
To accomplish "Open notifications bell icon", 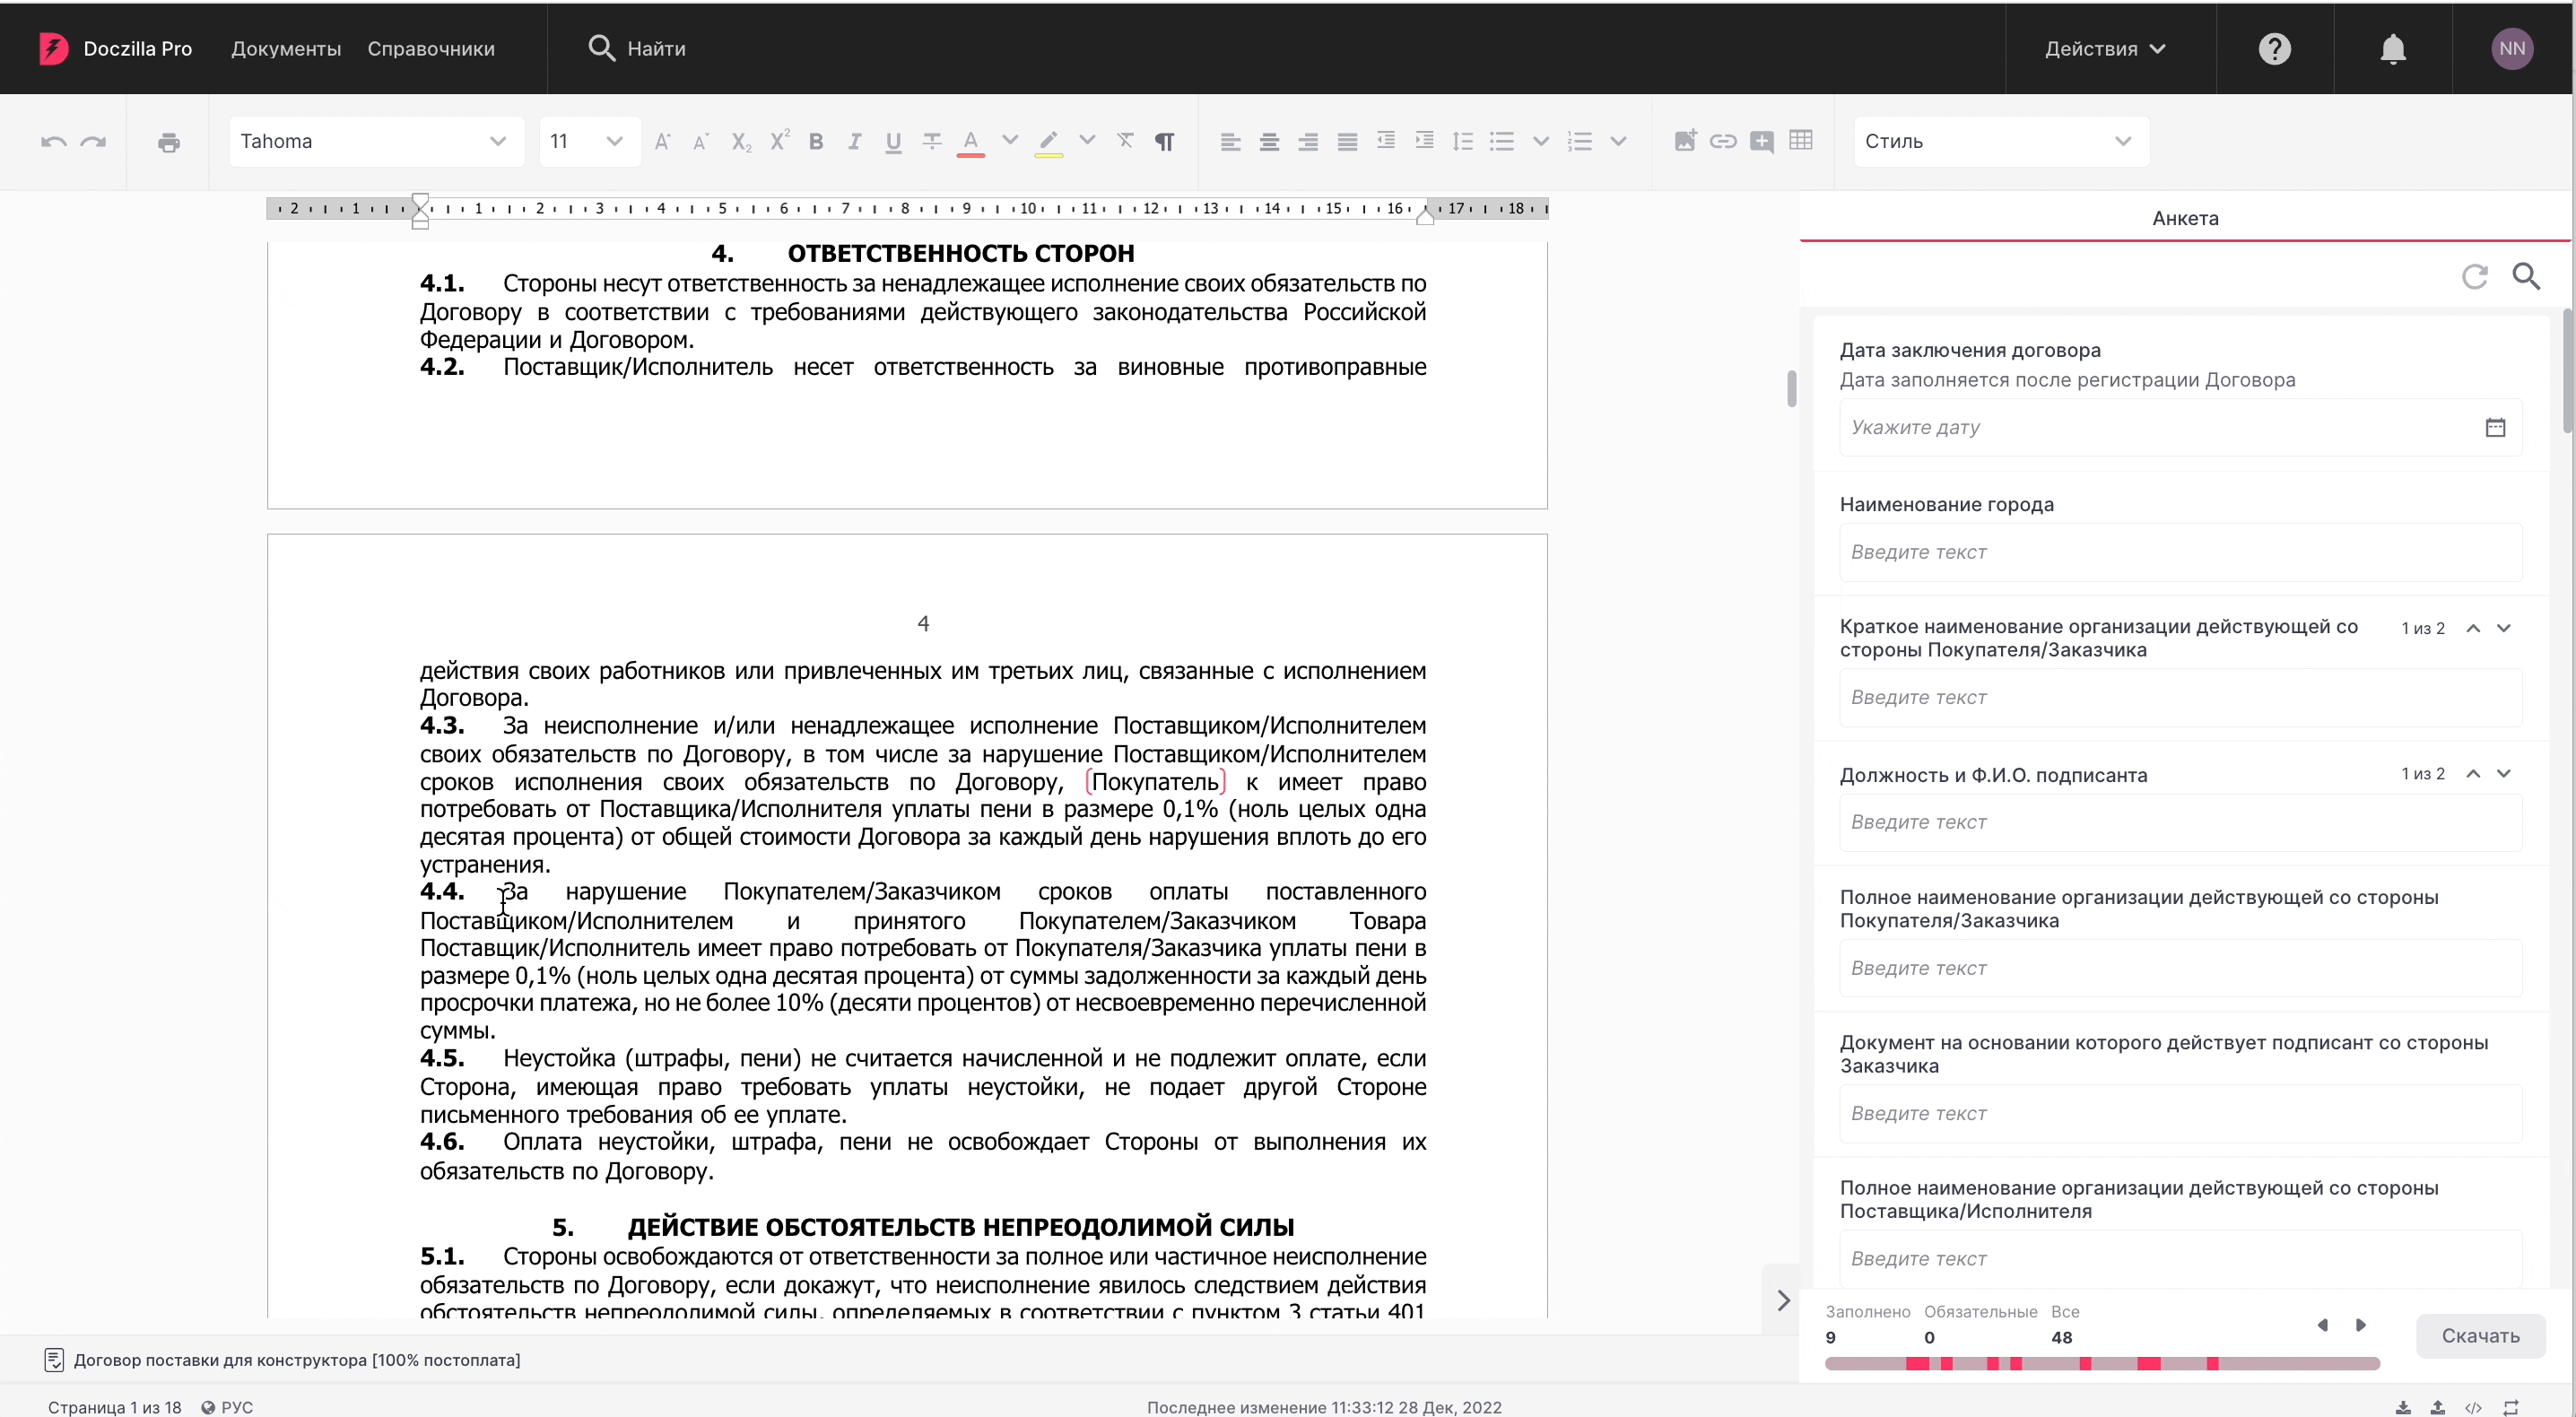I will (2392, 48).
